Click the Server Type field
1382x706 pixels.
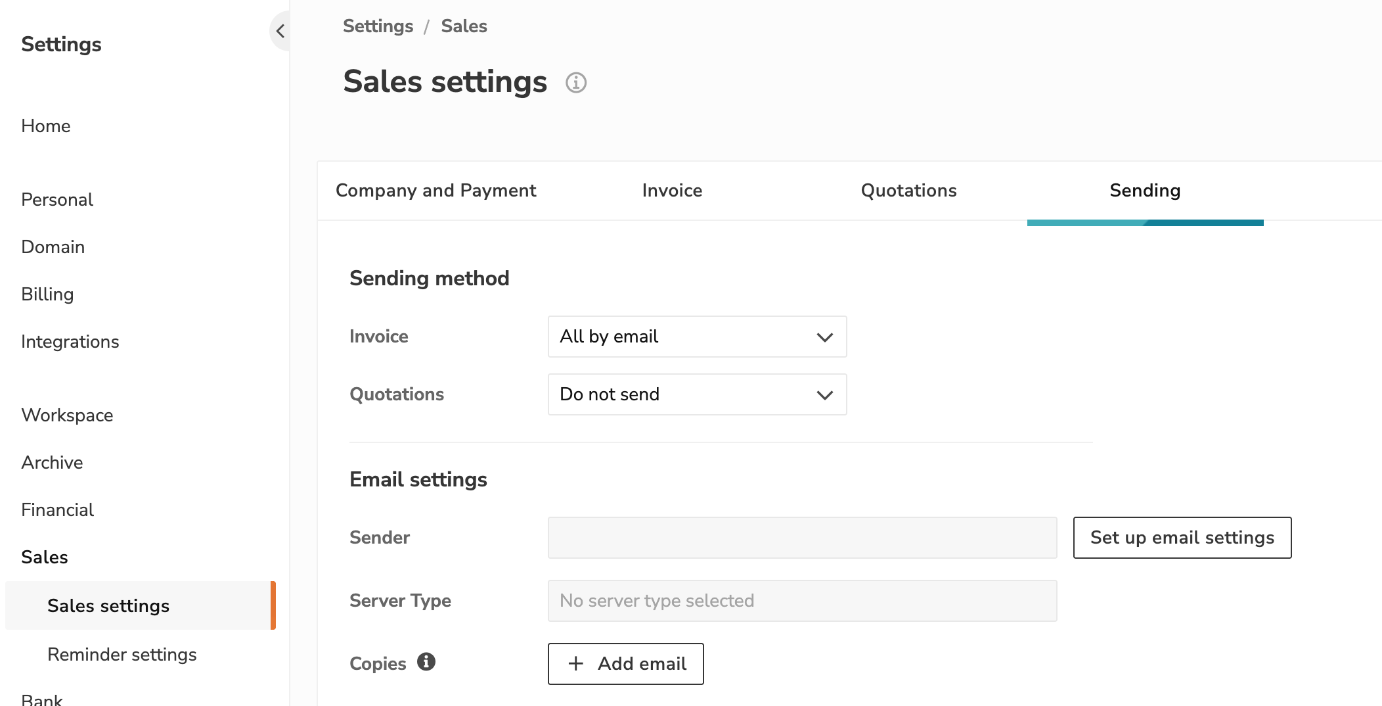coord(802,601)
